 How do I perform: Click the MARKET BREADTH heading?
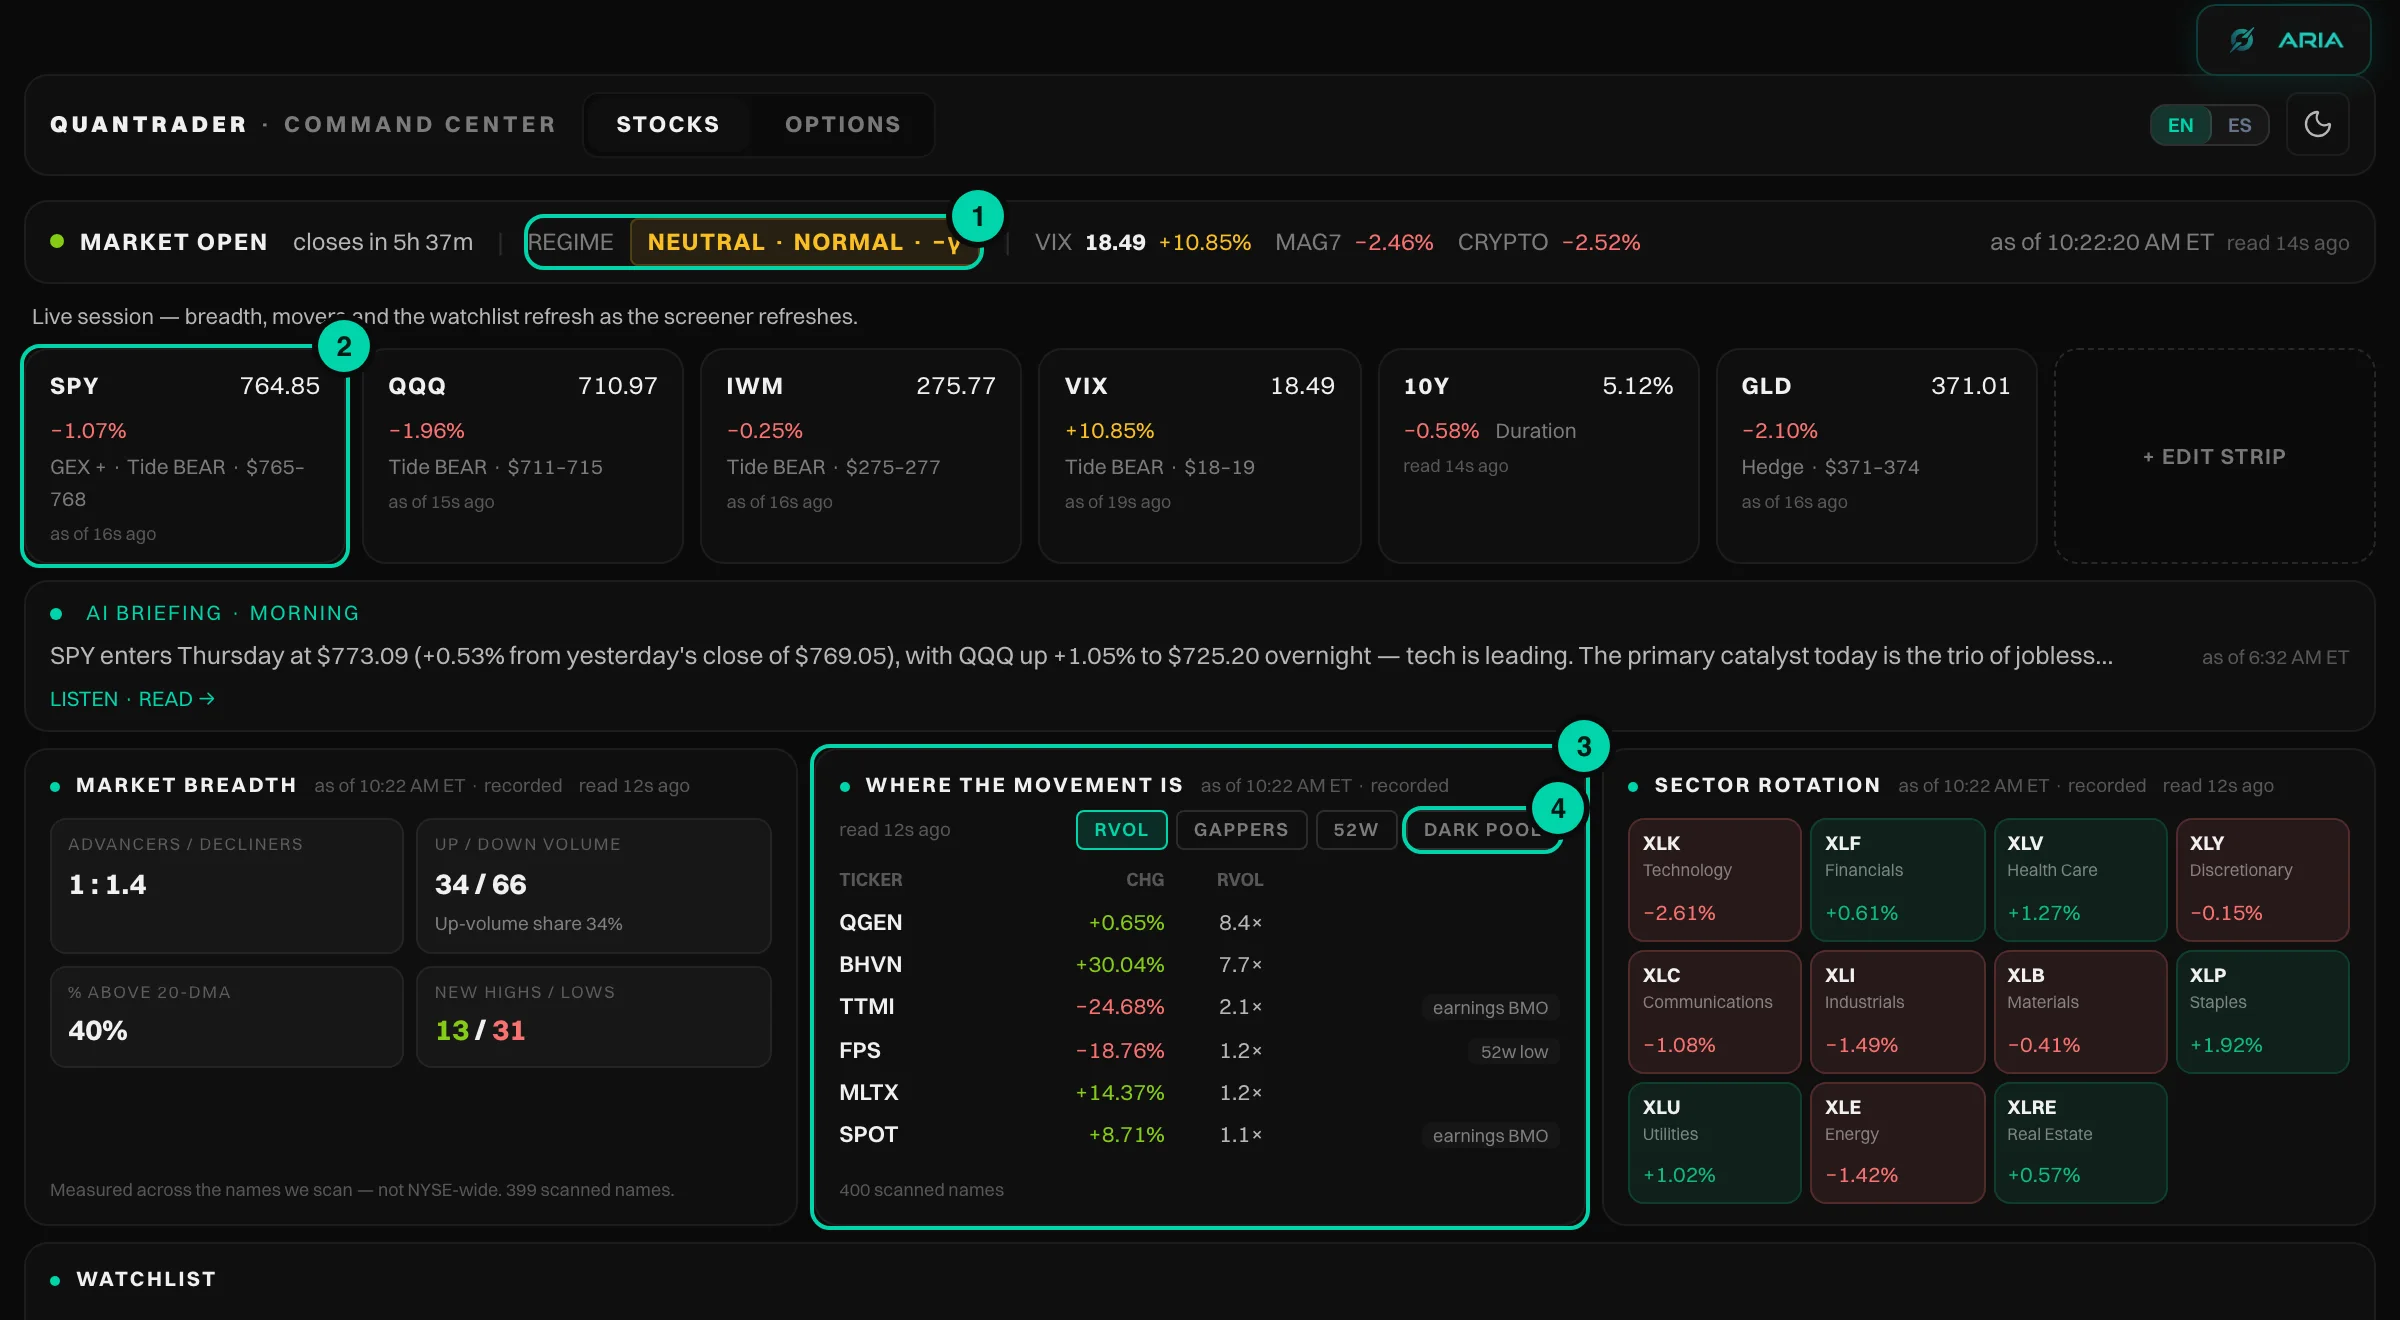[x=186, y=785]
